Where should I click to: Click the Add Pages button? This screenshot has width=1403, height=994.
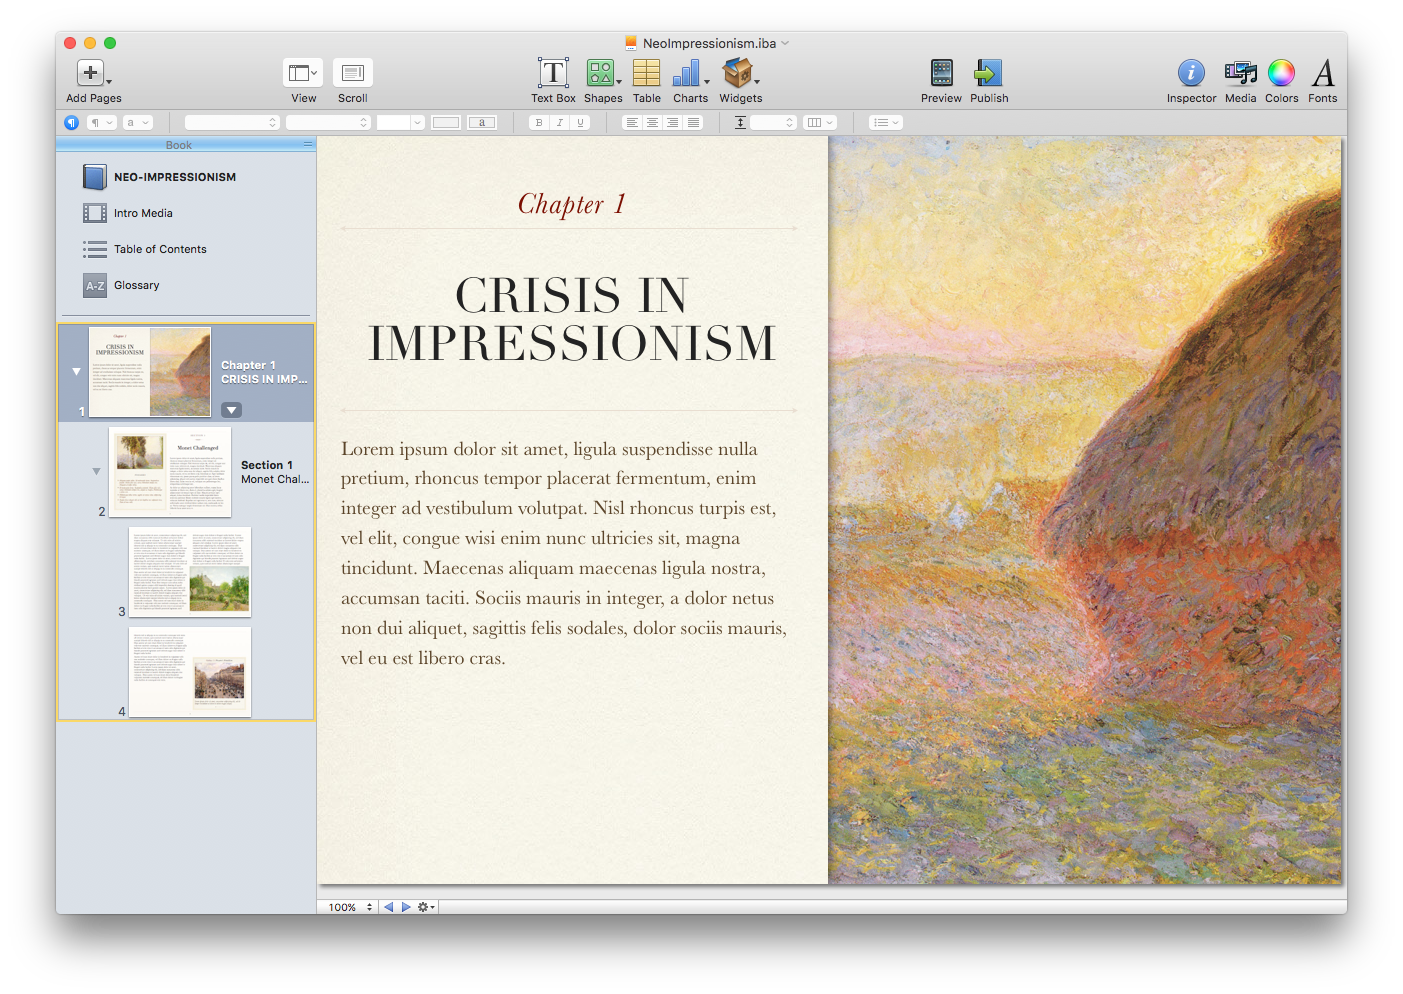coord(91,74)
